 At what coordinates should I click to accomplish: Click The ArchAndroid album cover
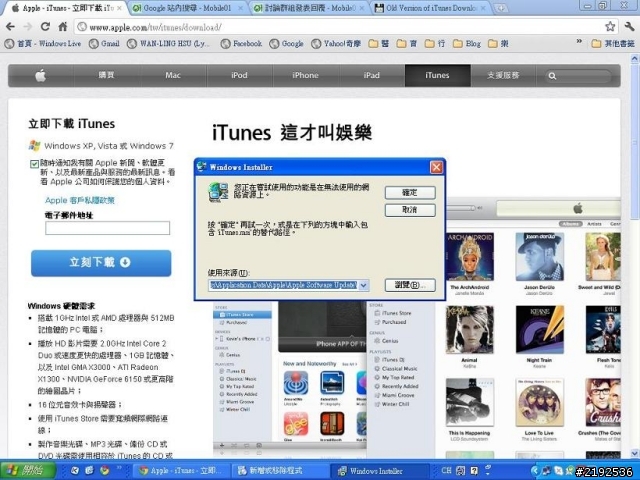[x=469, y=257]
